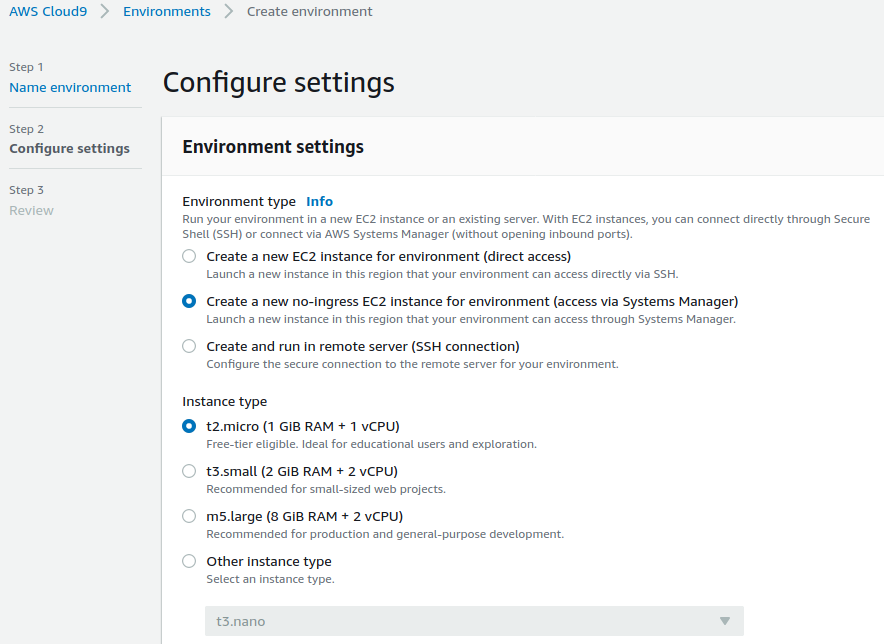
Task: Choose no-ingress EC2 instance via Systems Manager
Action: point(189,301)
